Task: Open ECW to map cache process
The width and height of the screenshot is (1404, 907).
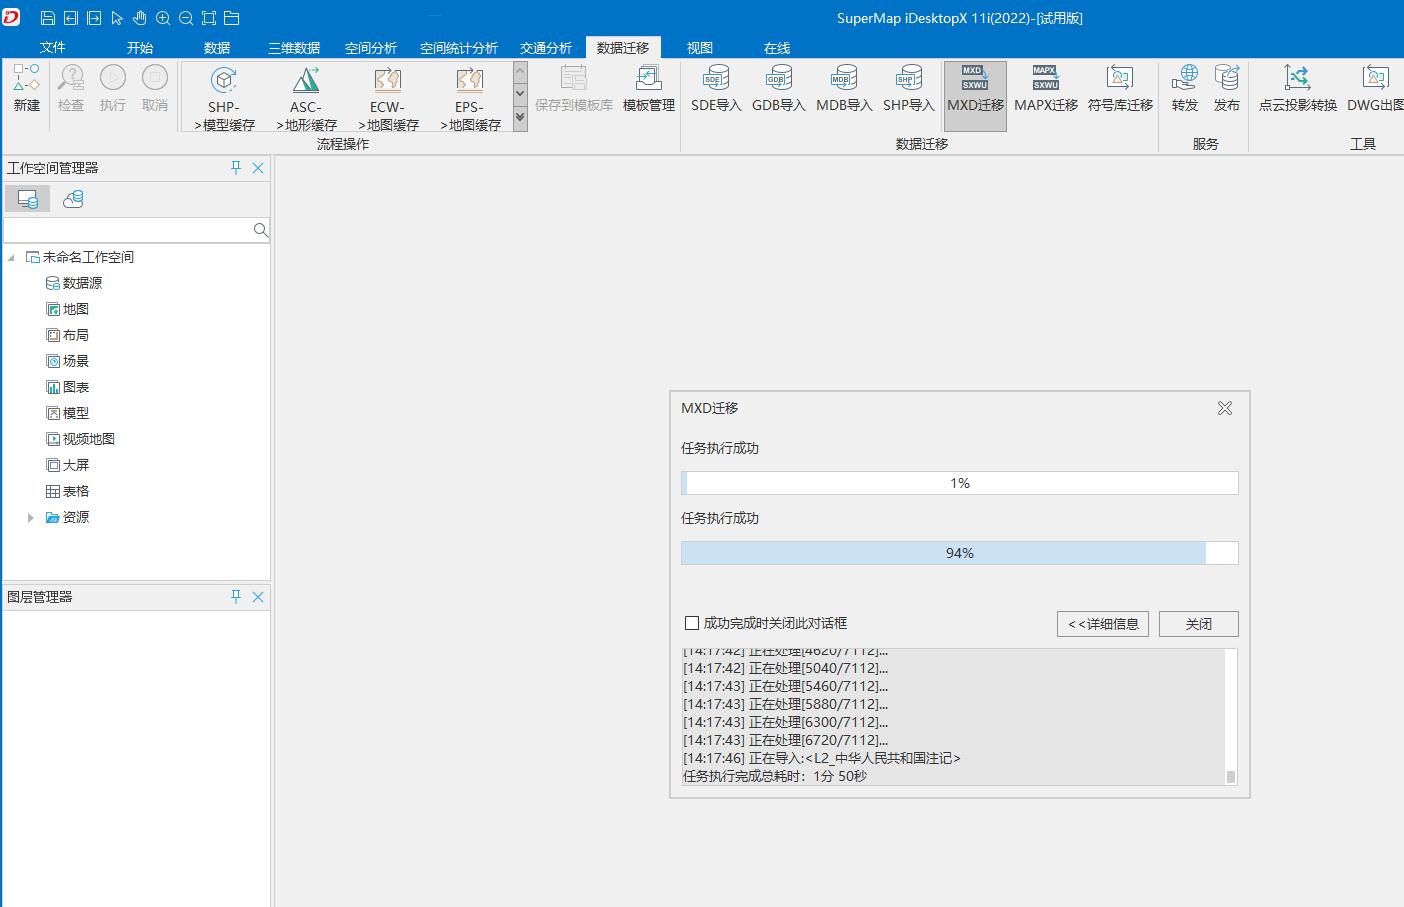Action: click(388, 98)
